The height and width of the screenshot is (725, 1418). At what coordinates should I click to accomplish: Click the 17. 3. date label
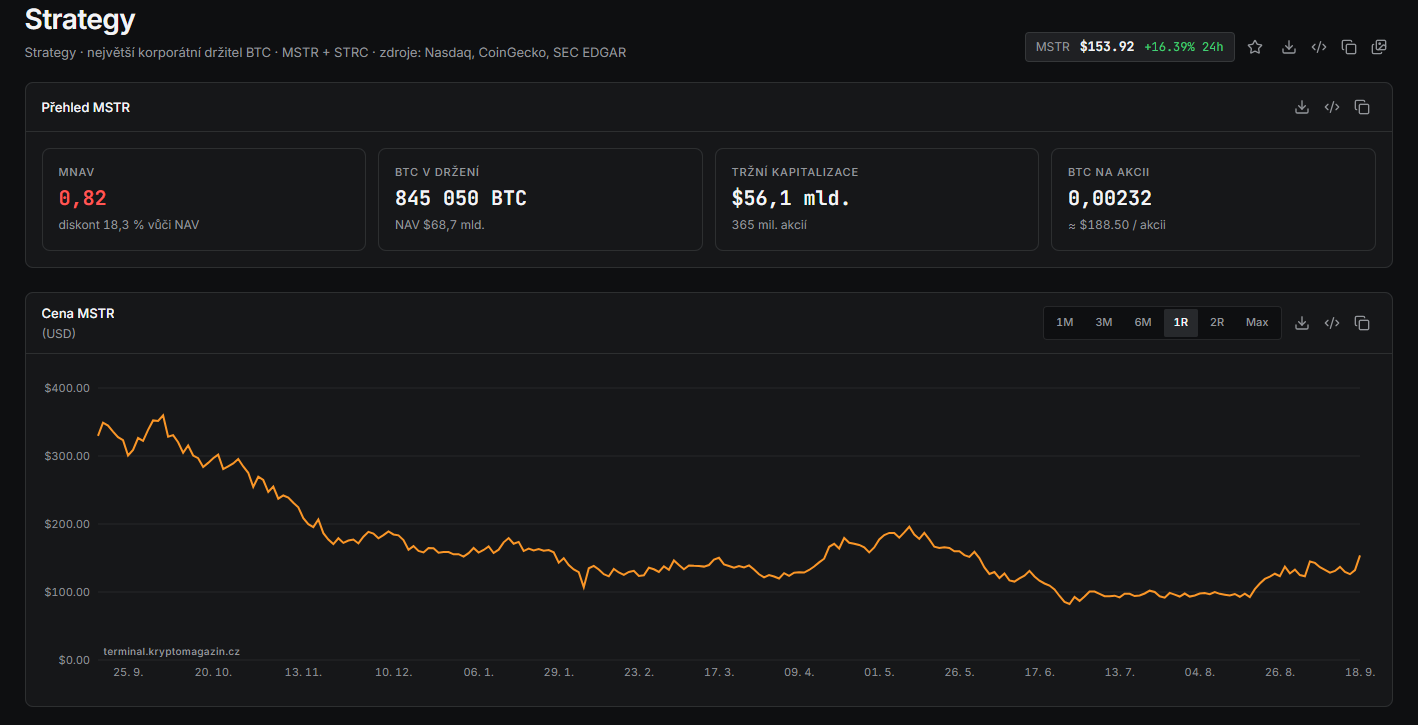point(719,672)
